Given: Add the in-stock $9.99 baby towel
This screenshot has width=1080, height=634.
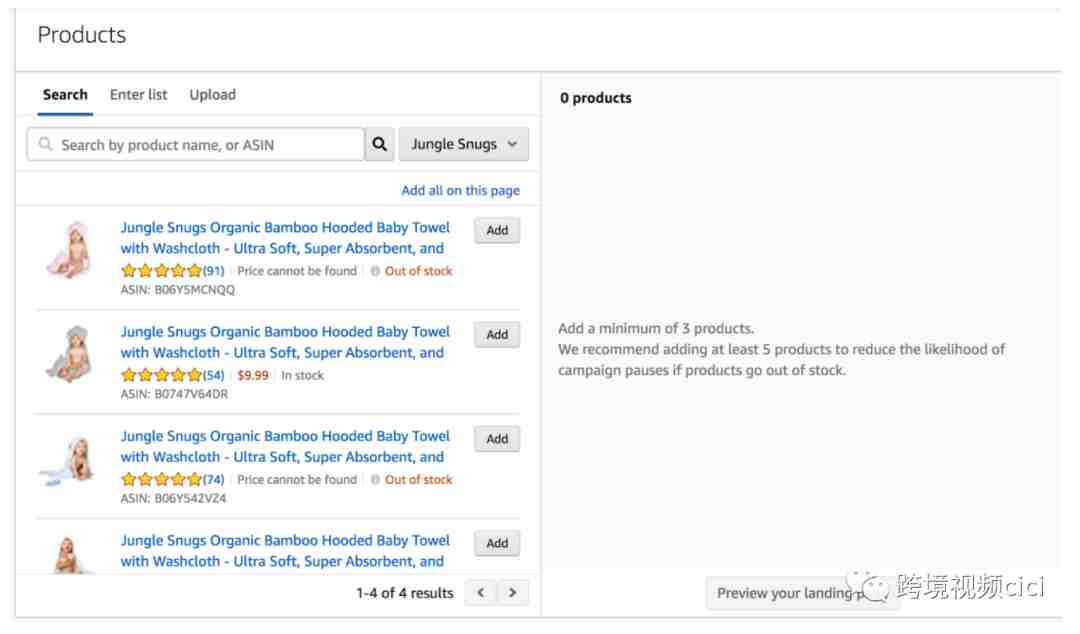Looking at the screenshot, I should pos(497,334).
